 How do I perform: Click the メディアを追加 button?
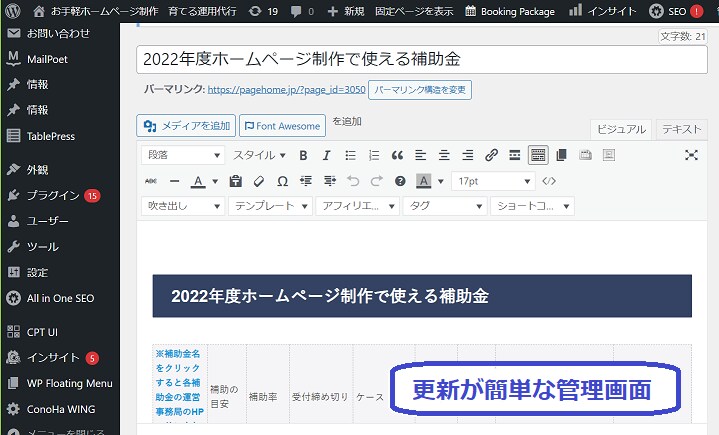(x=186, y=126)
